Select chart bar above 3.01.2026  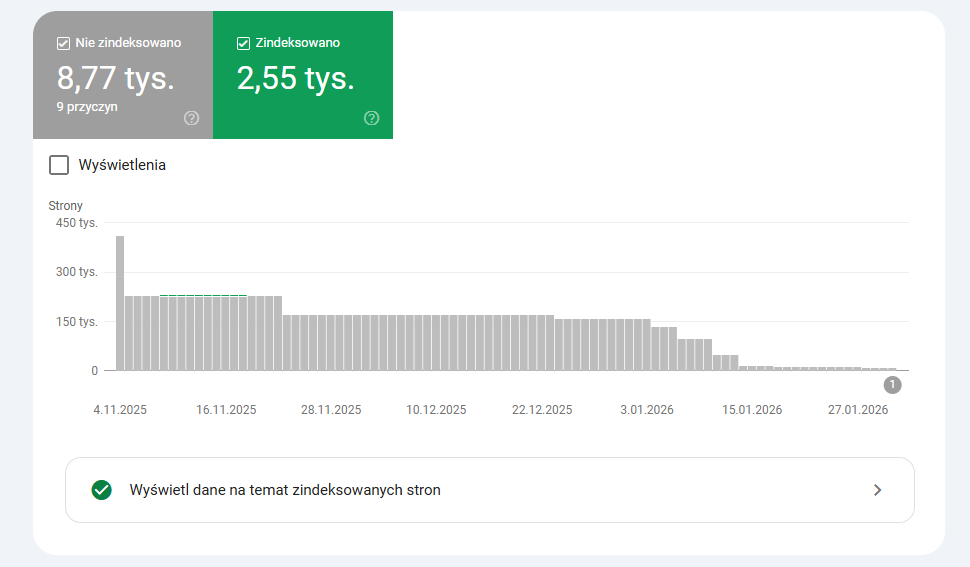(x=646, y=345)
